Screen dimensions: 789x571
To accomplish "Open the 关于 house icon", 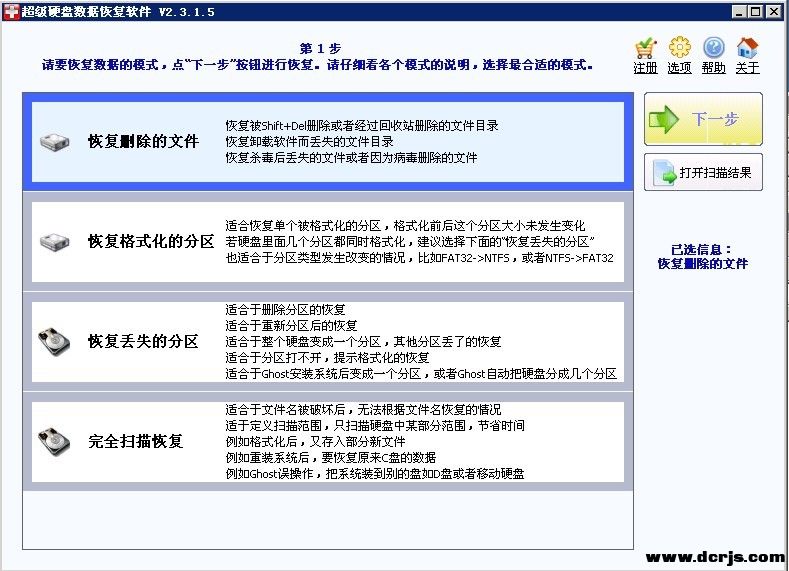I will (747, 47).
